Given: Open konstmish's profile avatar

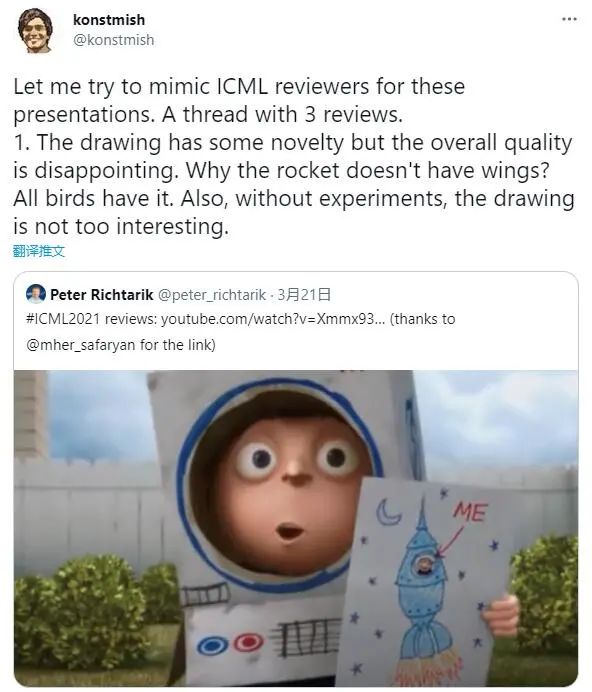Looking at the screenshot, I should [x=35, y=30].
